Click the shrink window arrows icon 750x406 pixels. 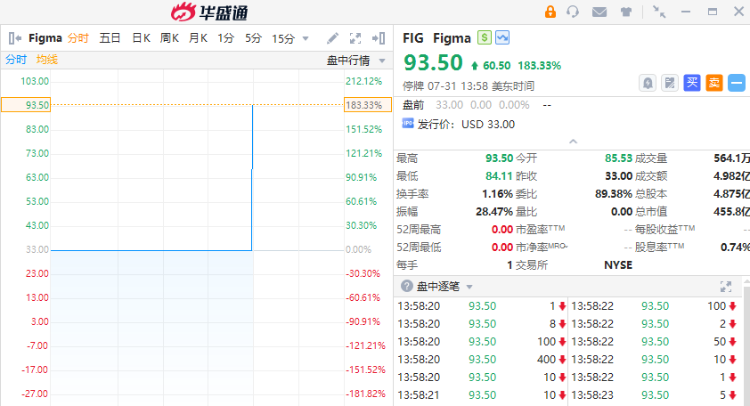click(x=659, y=12)
